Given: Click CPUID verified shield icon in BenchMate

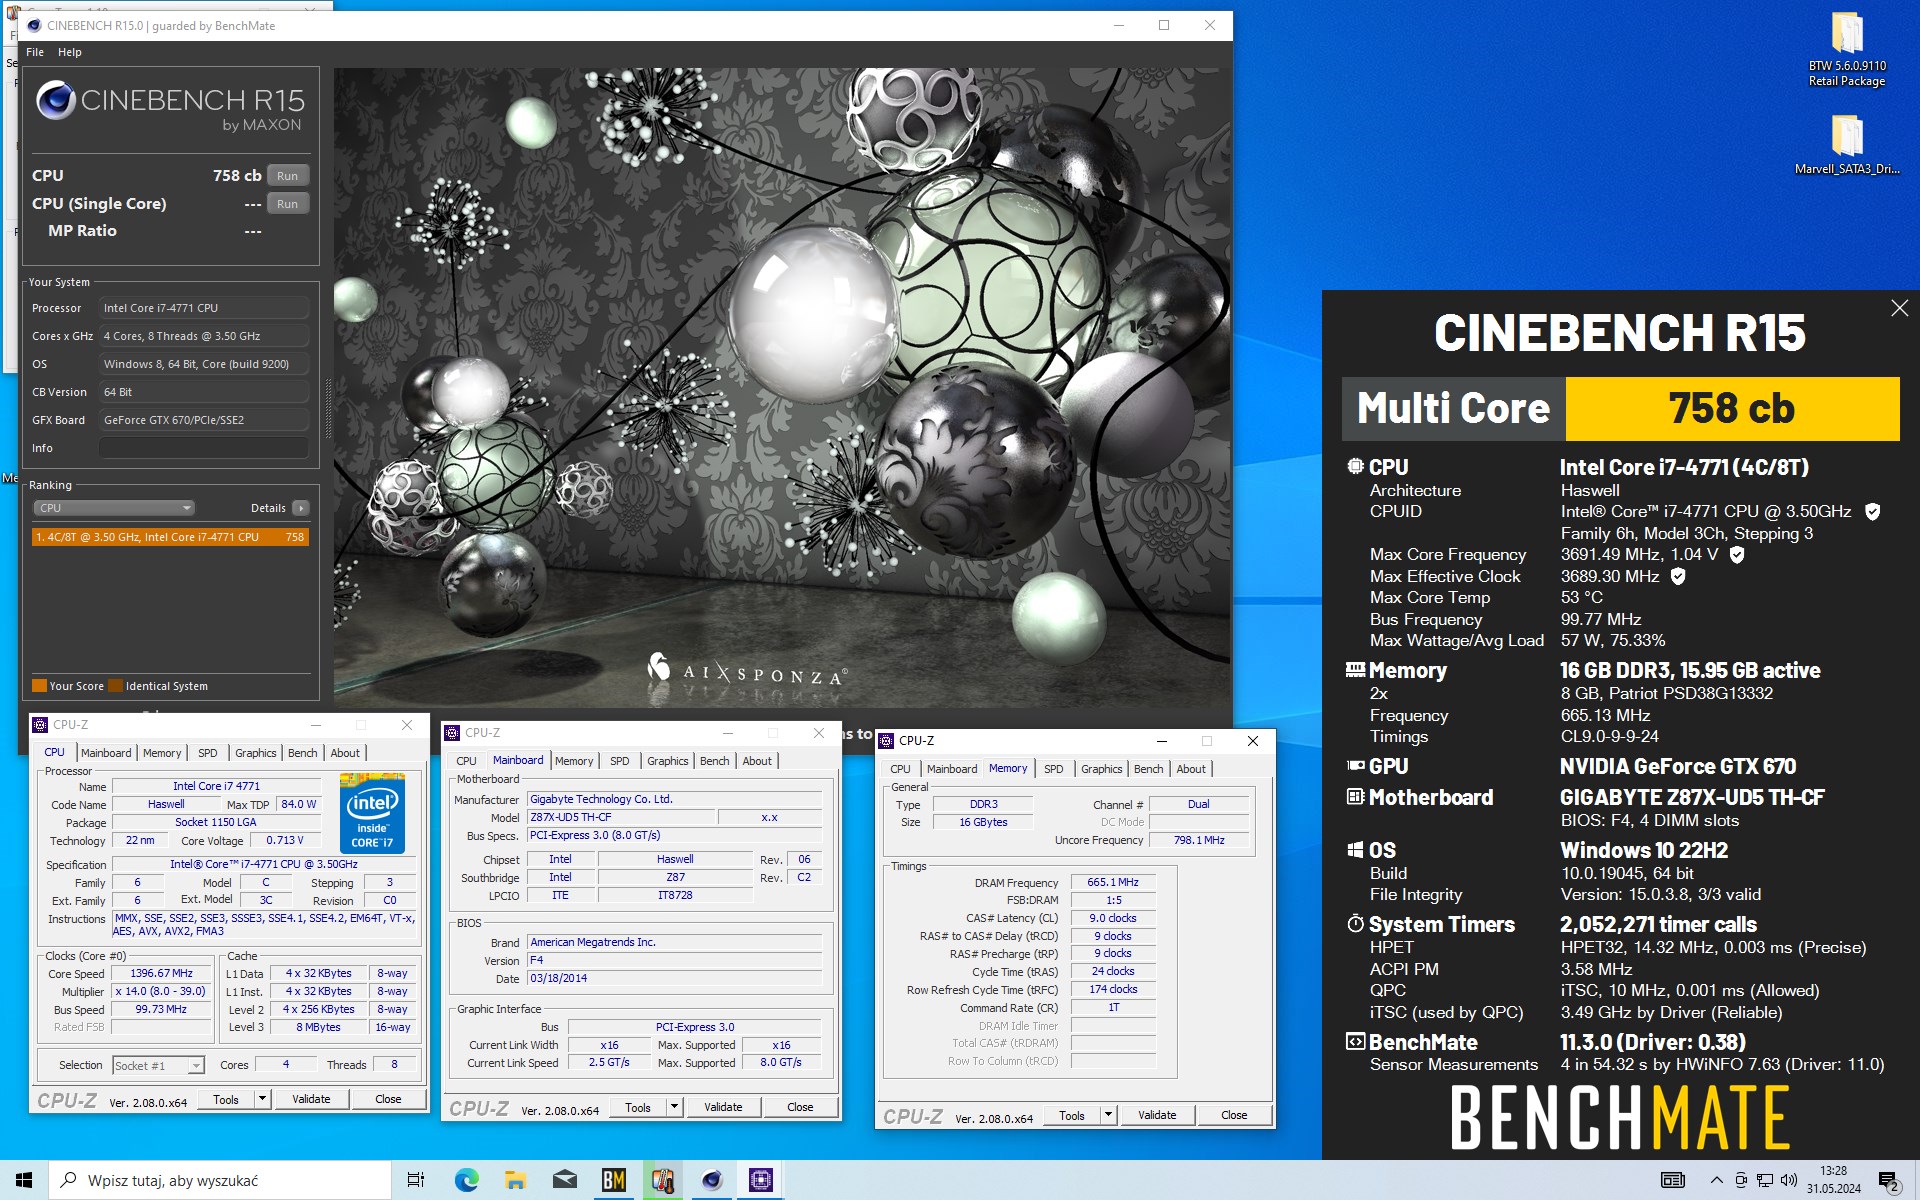Looking at the screenshot, I should (1872, 512).
